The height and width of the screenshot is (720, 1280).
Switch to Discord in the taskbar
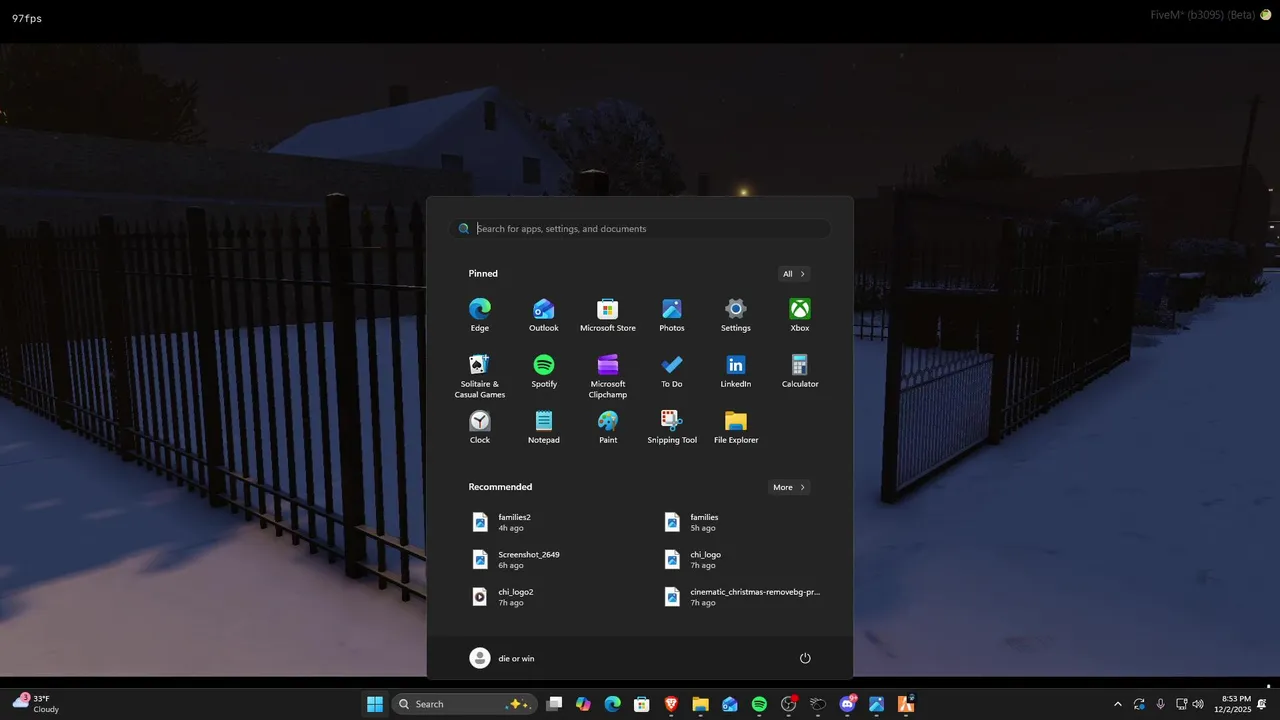coord(848,704)
